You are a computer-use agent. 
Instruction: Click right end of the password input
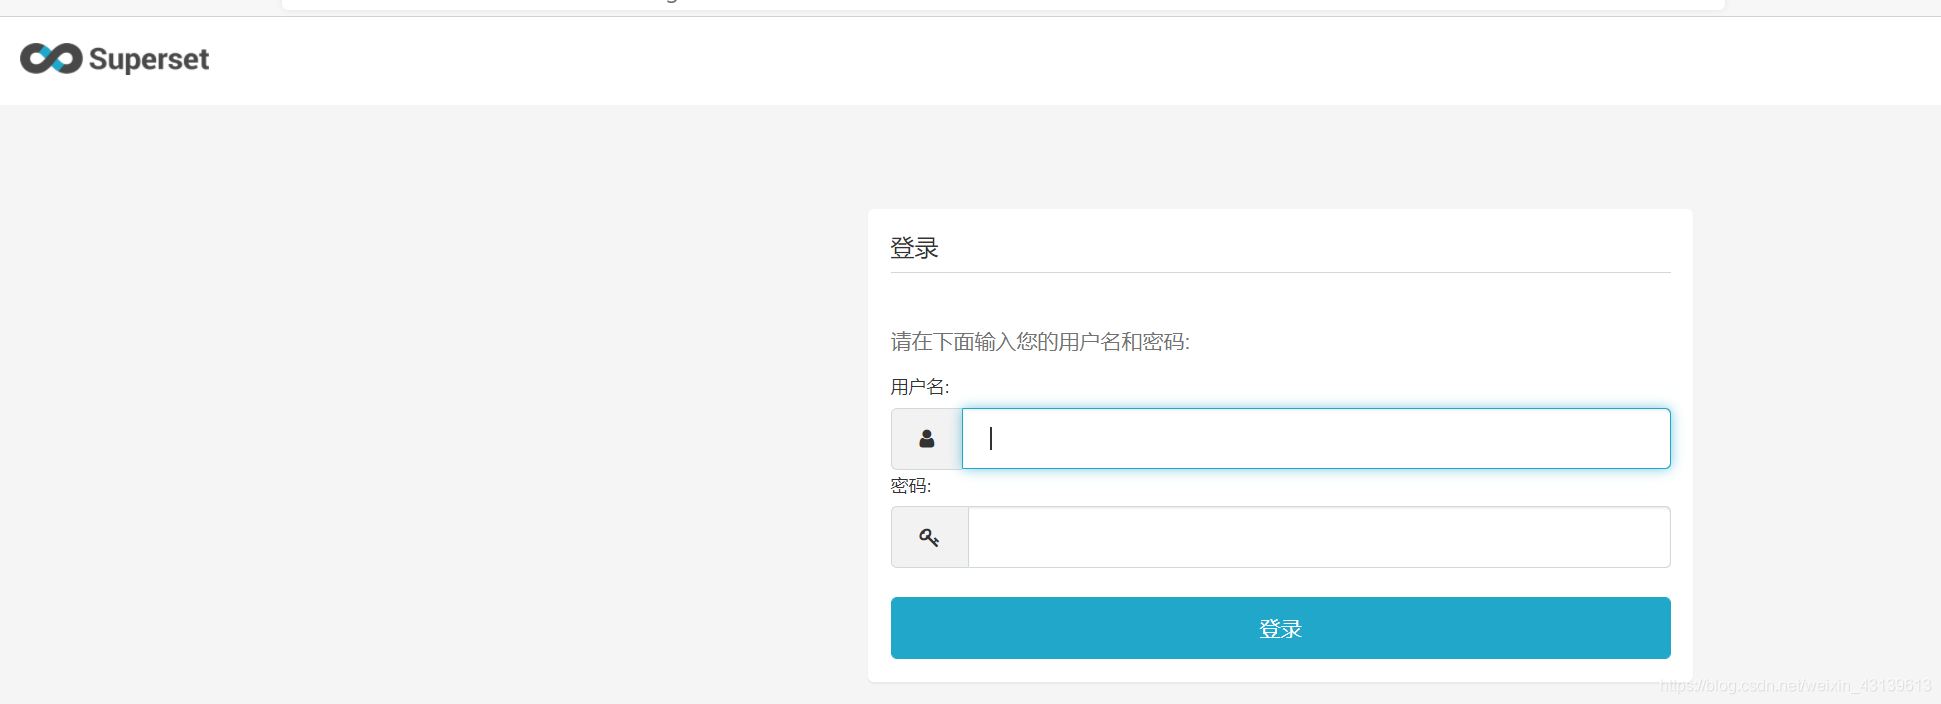pos(1640,538)
